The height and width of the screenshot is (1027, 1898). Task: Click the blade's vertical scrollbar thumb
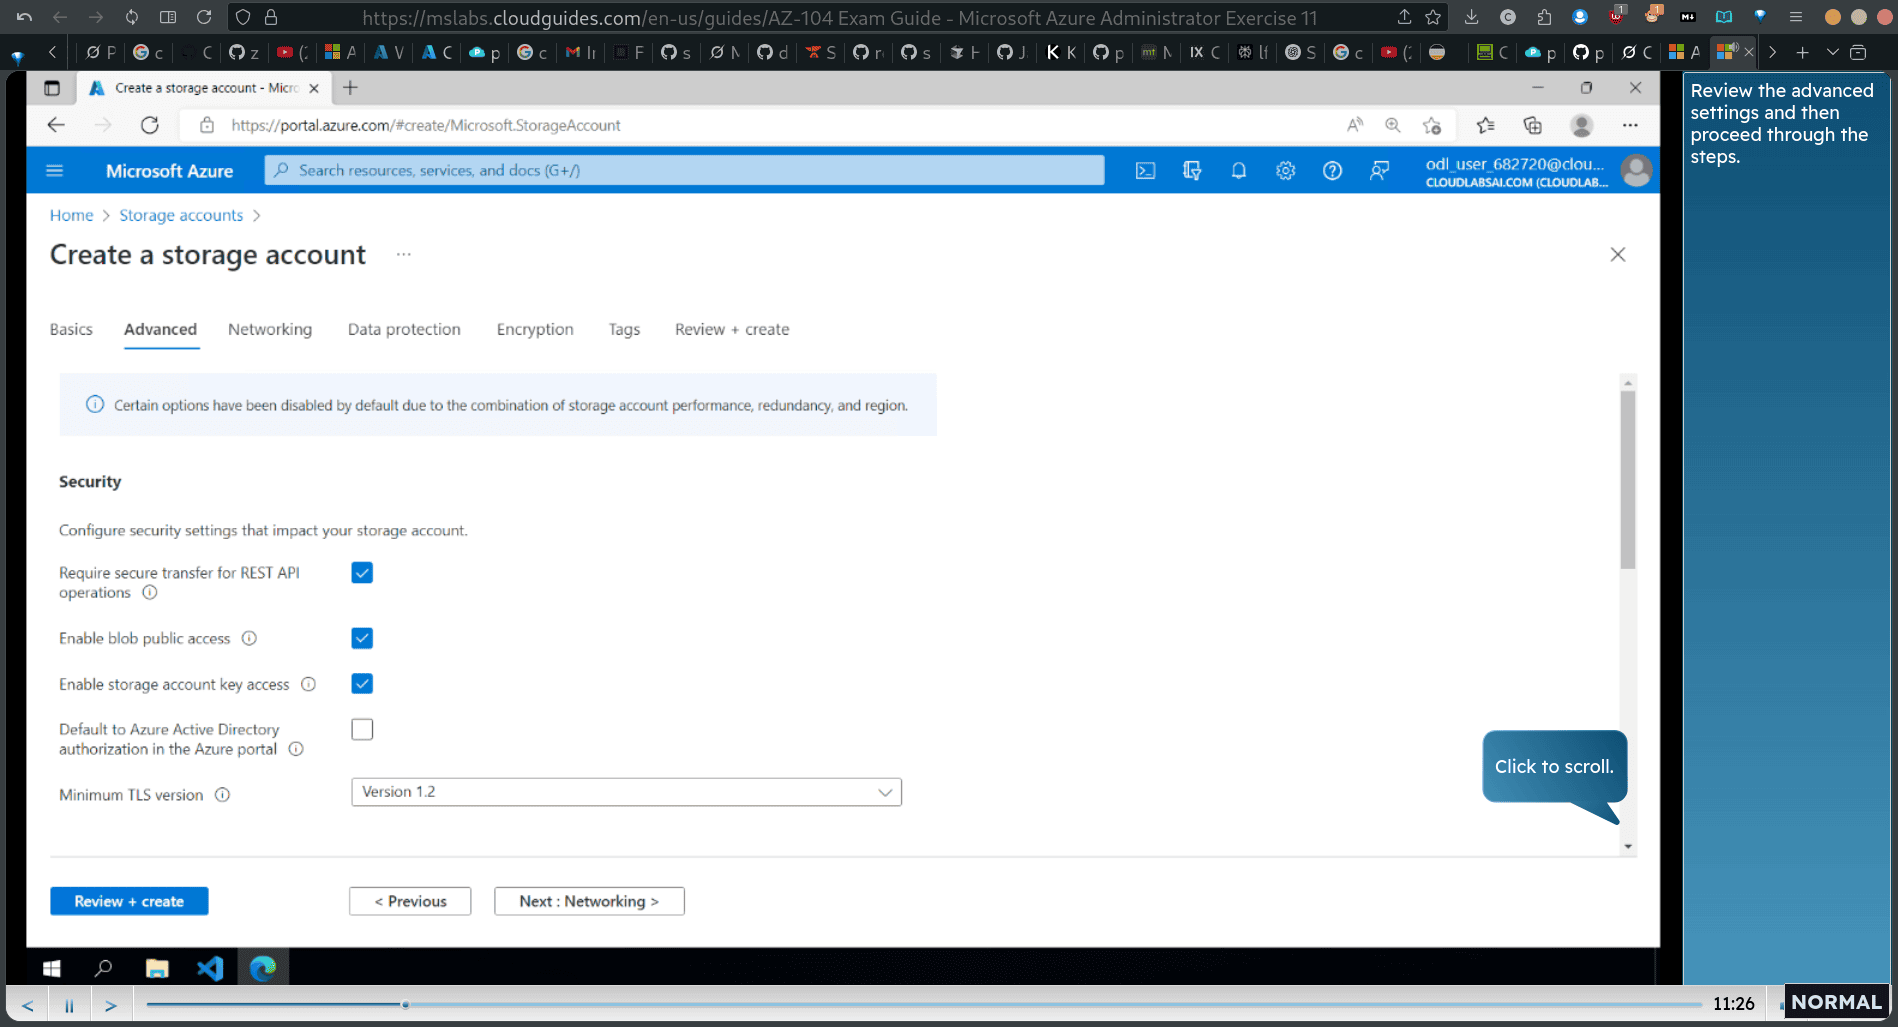[x=1628, y=480]
